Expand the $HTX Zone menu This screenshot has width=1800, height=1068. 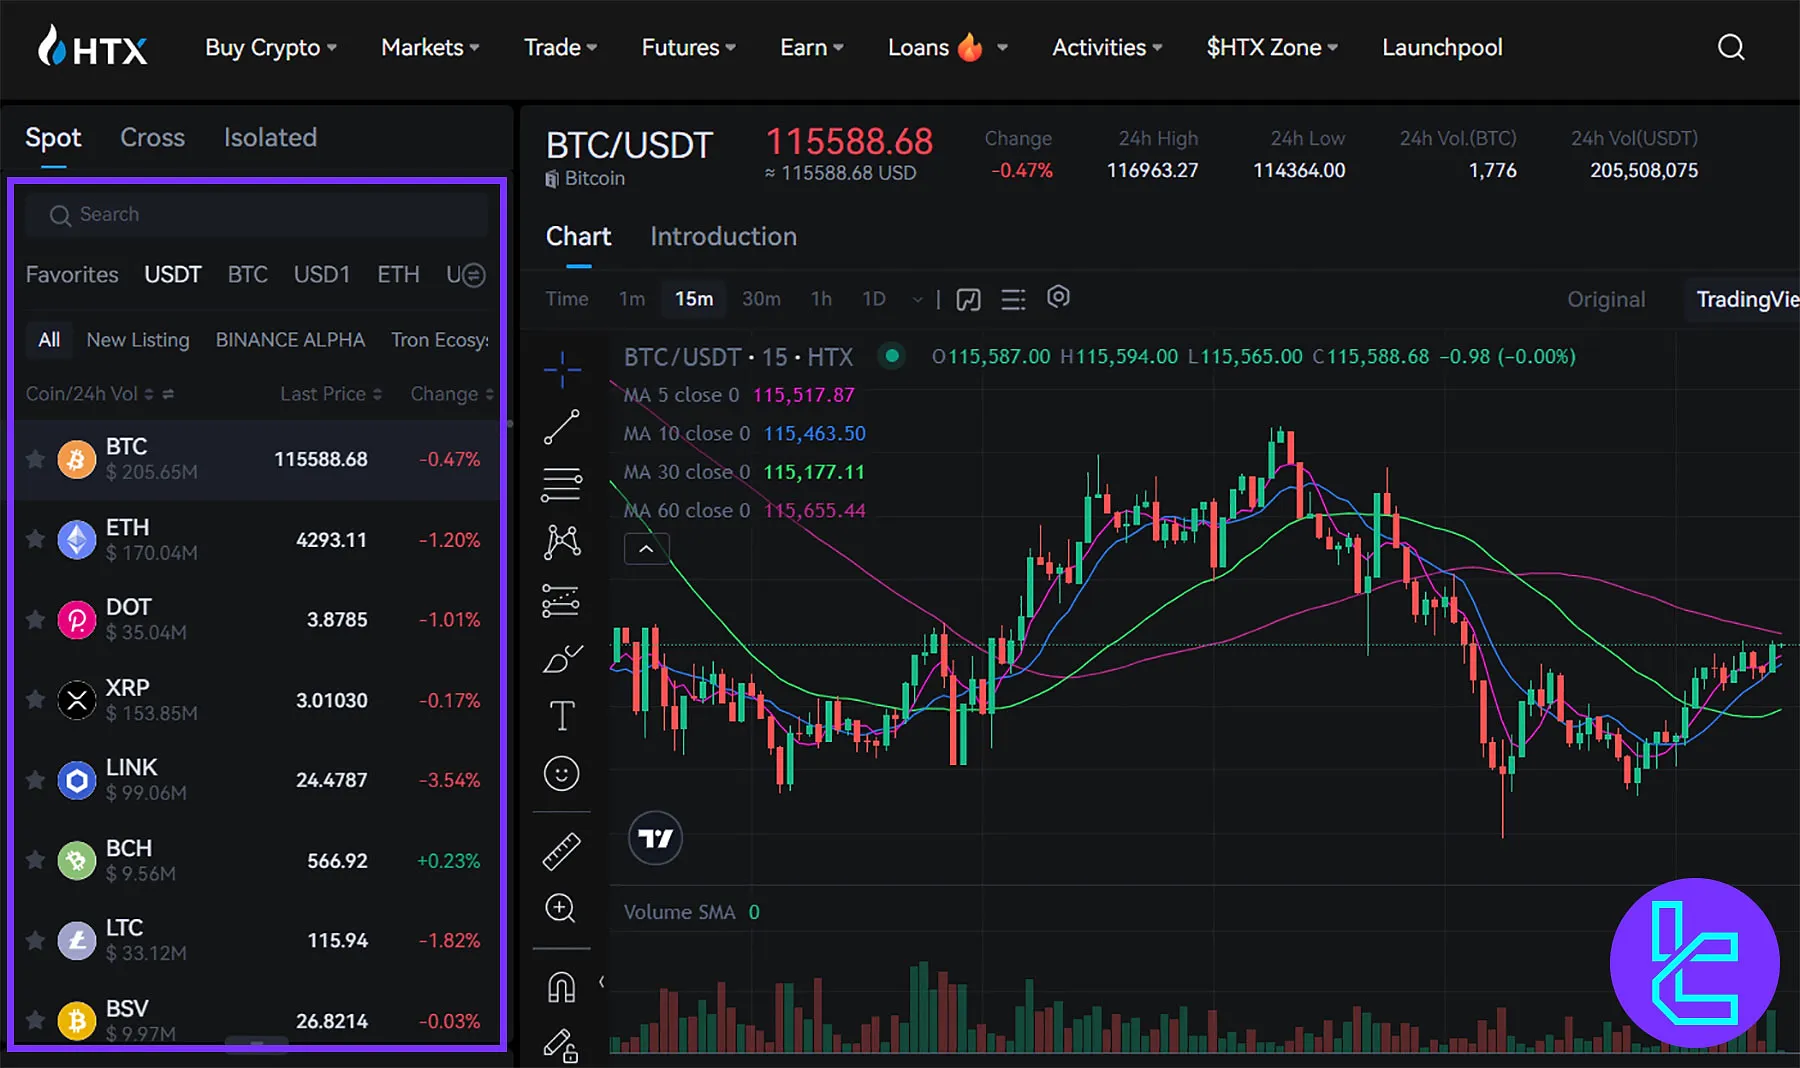(x=1272, y=47)
